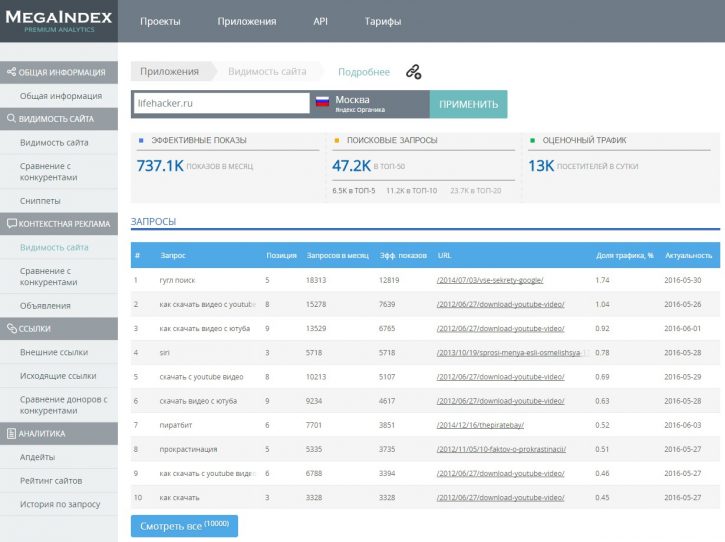Click the ССЫЛКИ section header

(59, 328)
